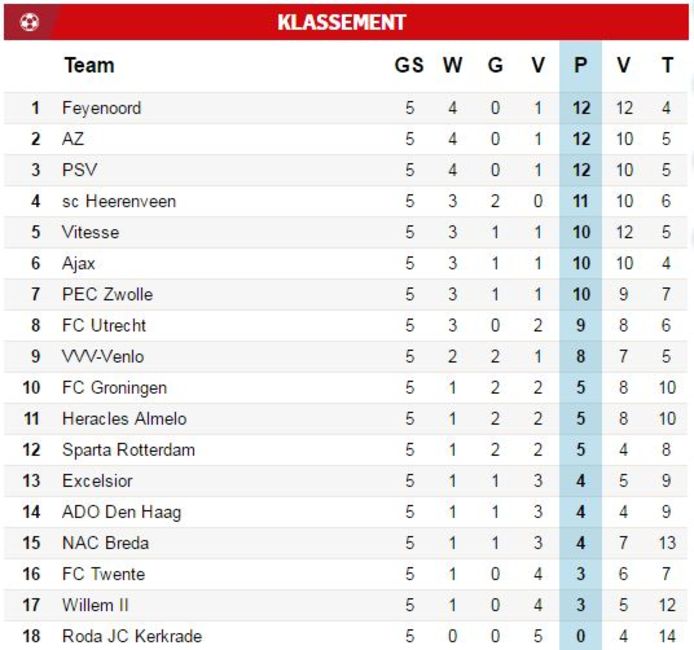Viewport: 694px width, 650px height.
Task: Select Vitesse in the standings
Action: (x=90, y=232)
